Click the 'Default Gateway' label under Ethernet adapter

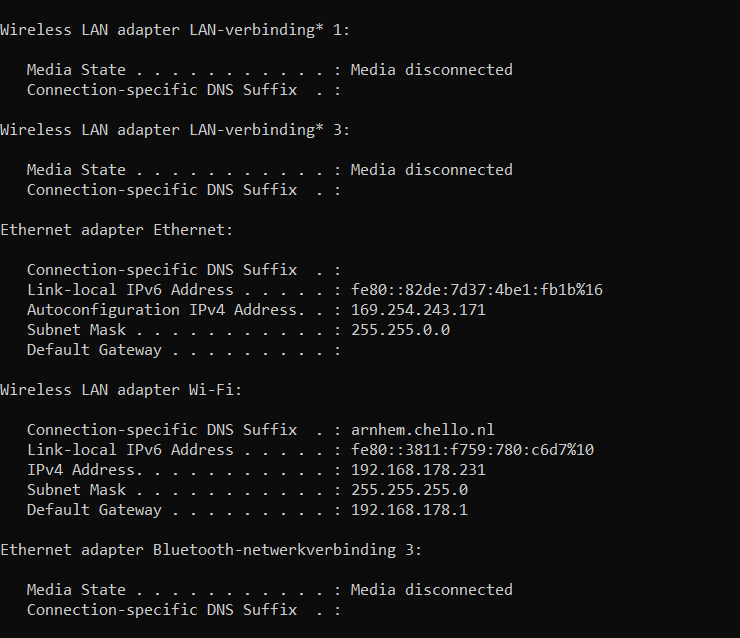[94, 350]
